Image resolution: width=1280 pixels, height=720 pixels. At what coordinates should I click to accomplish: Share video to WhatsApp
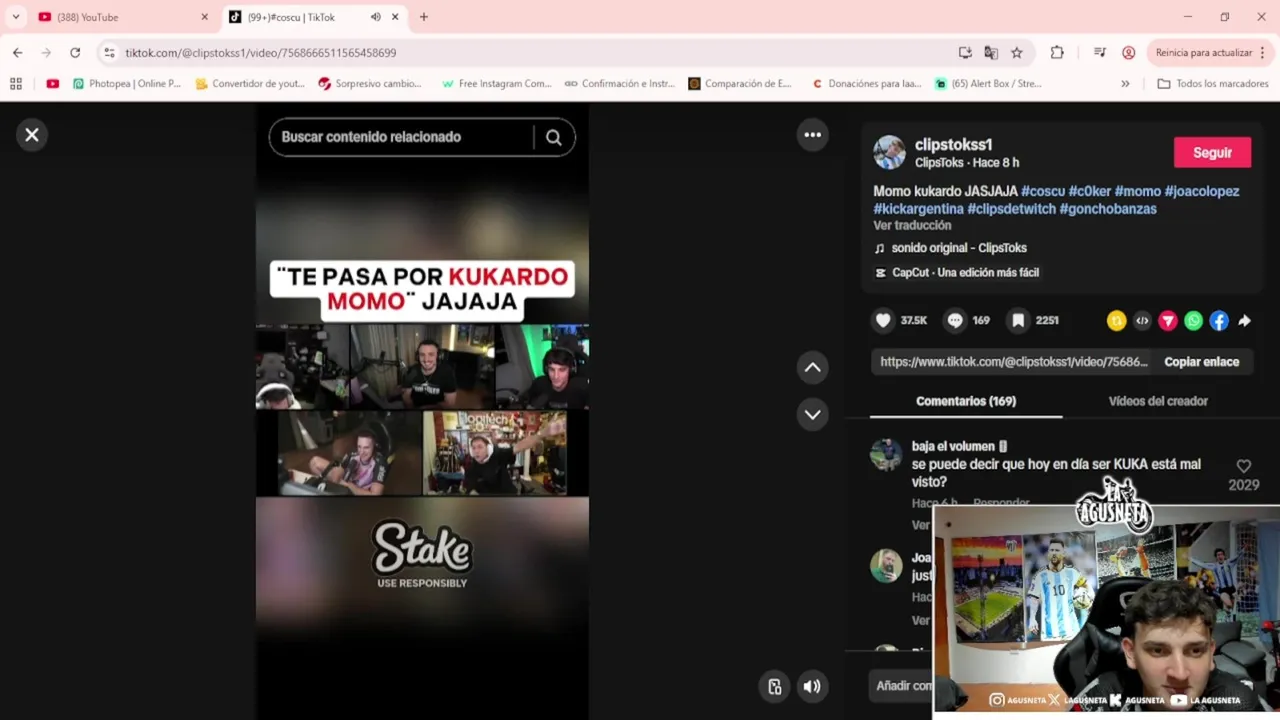tap(1194, 321)
